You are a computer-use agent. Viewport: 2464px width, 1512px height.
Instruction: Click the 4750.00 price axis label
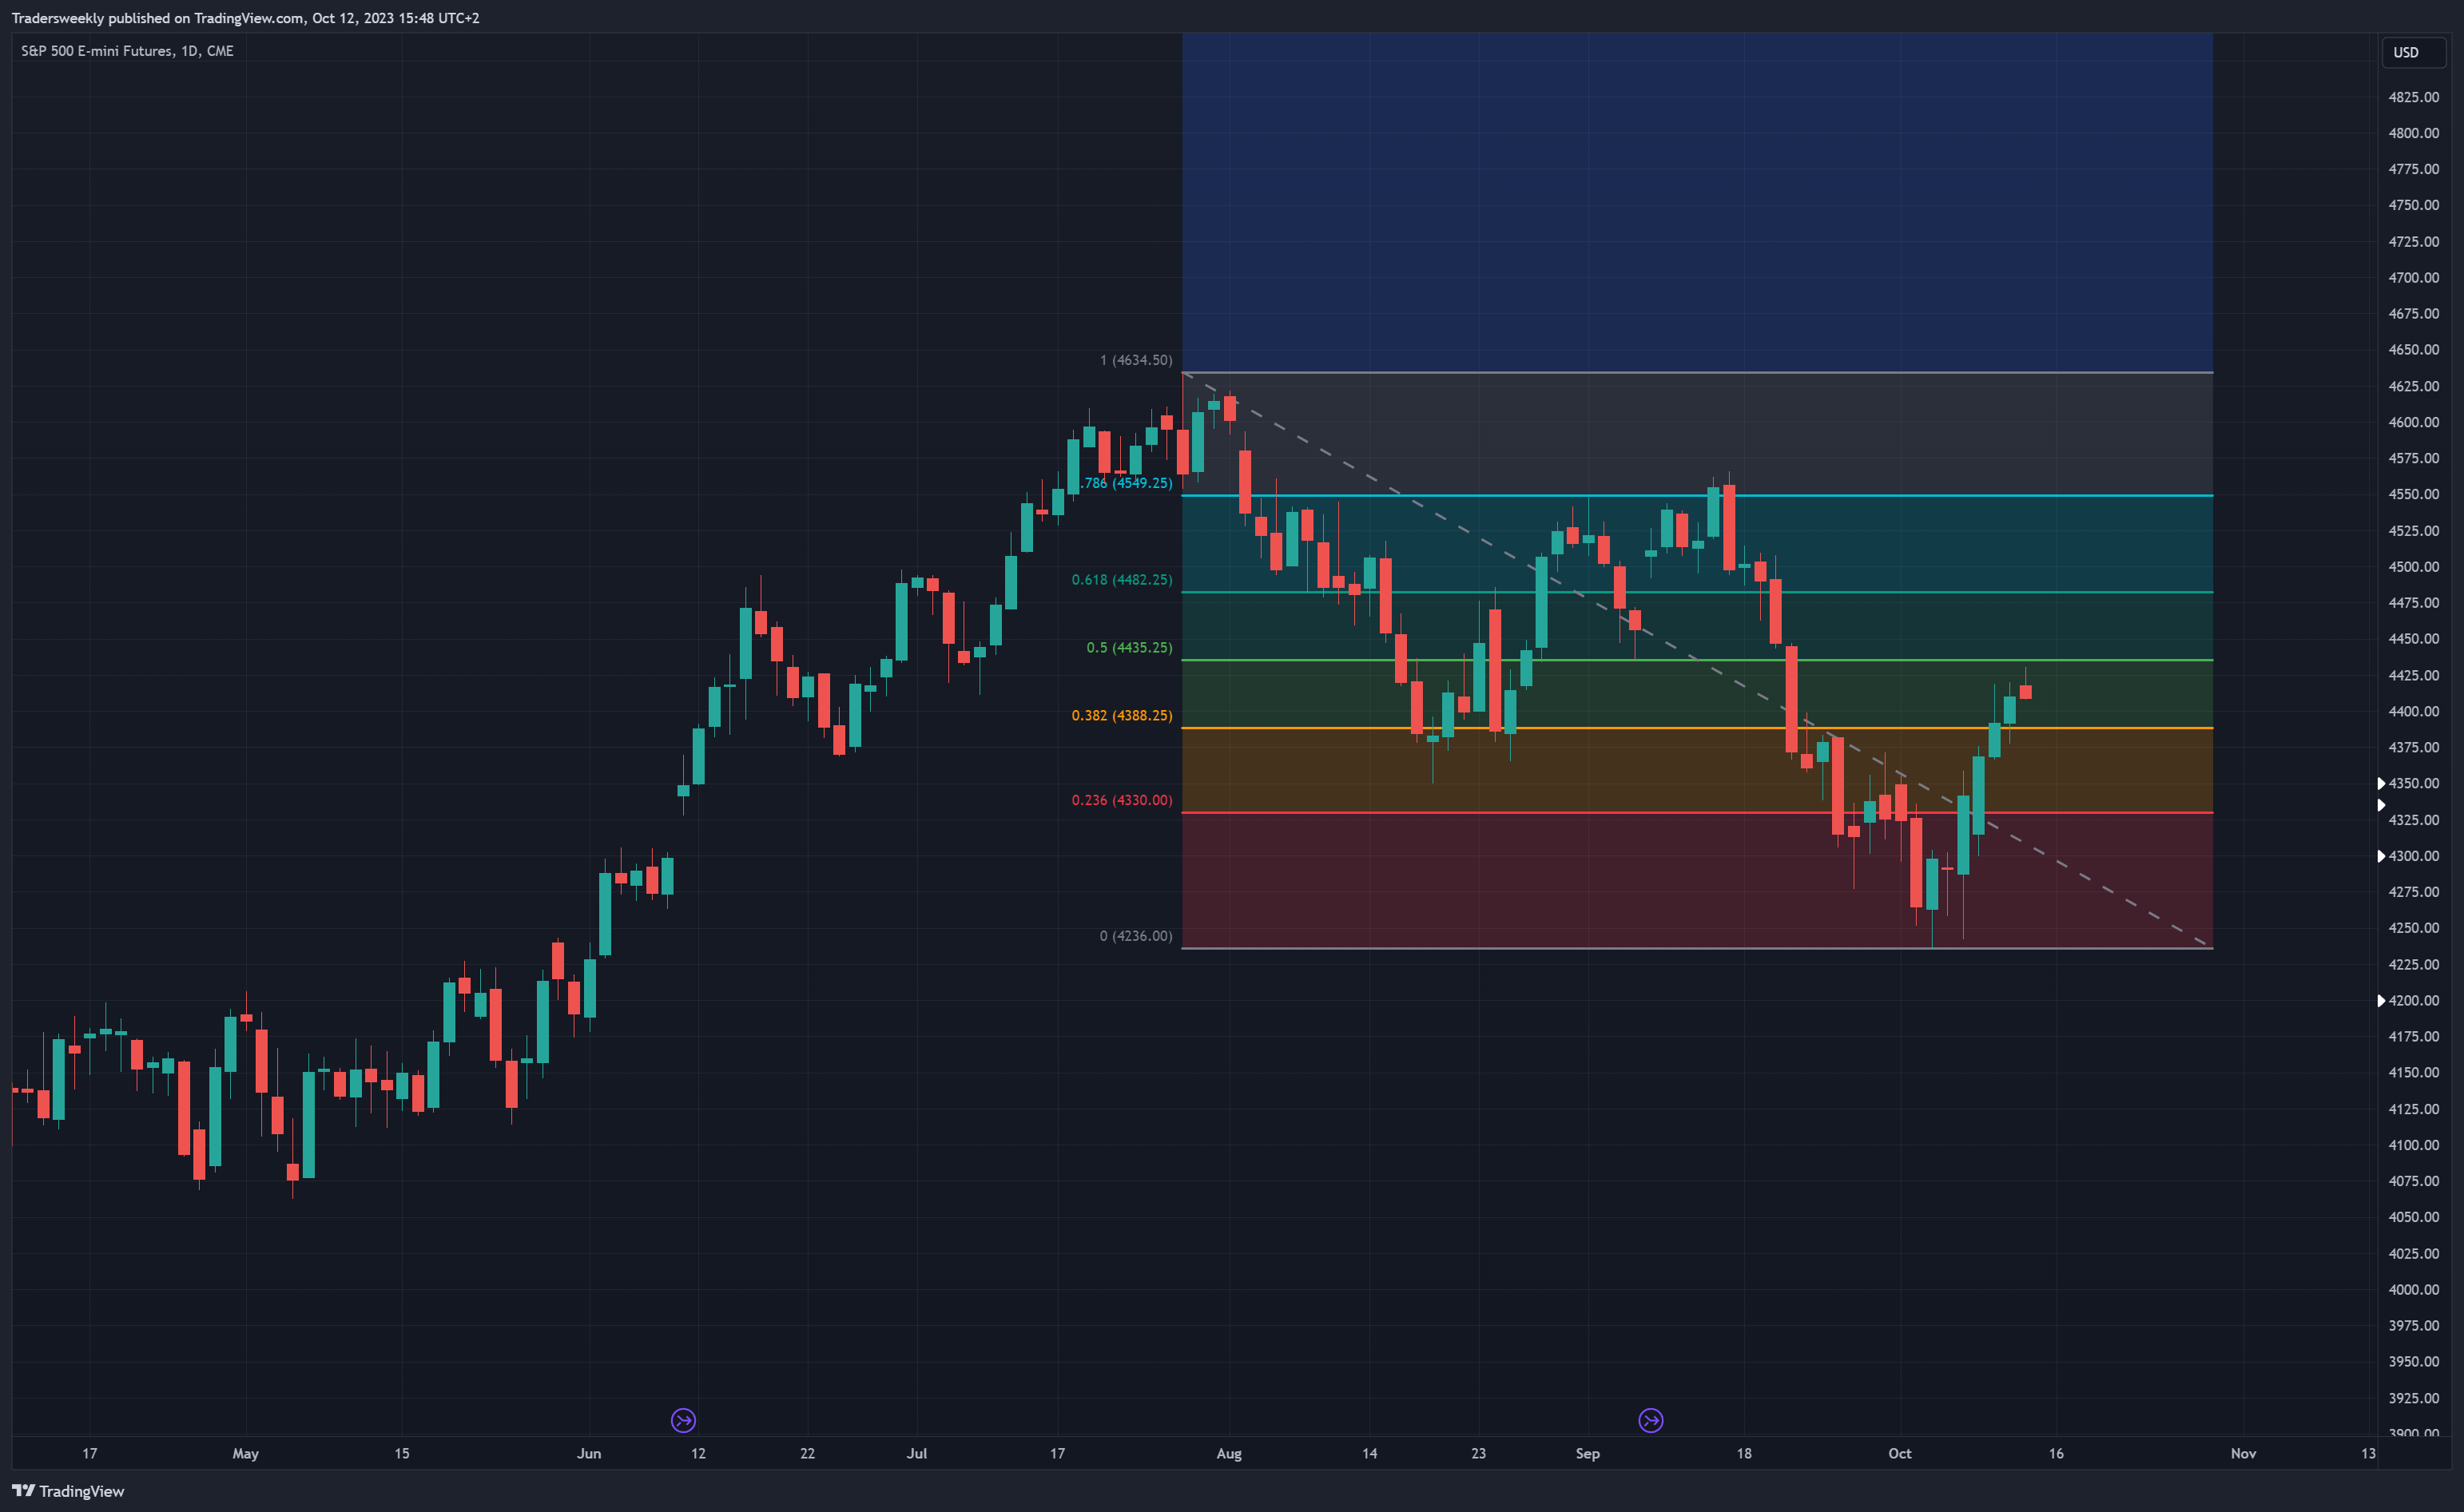[x=2414, y=205]
